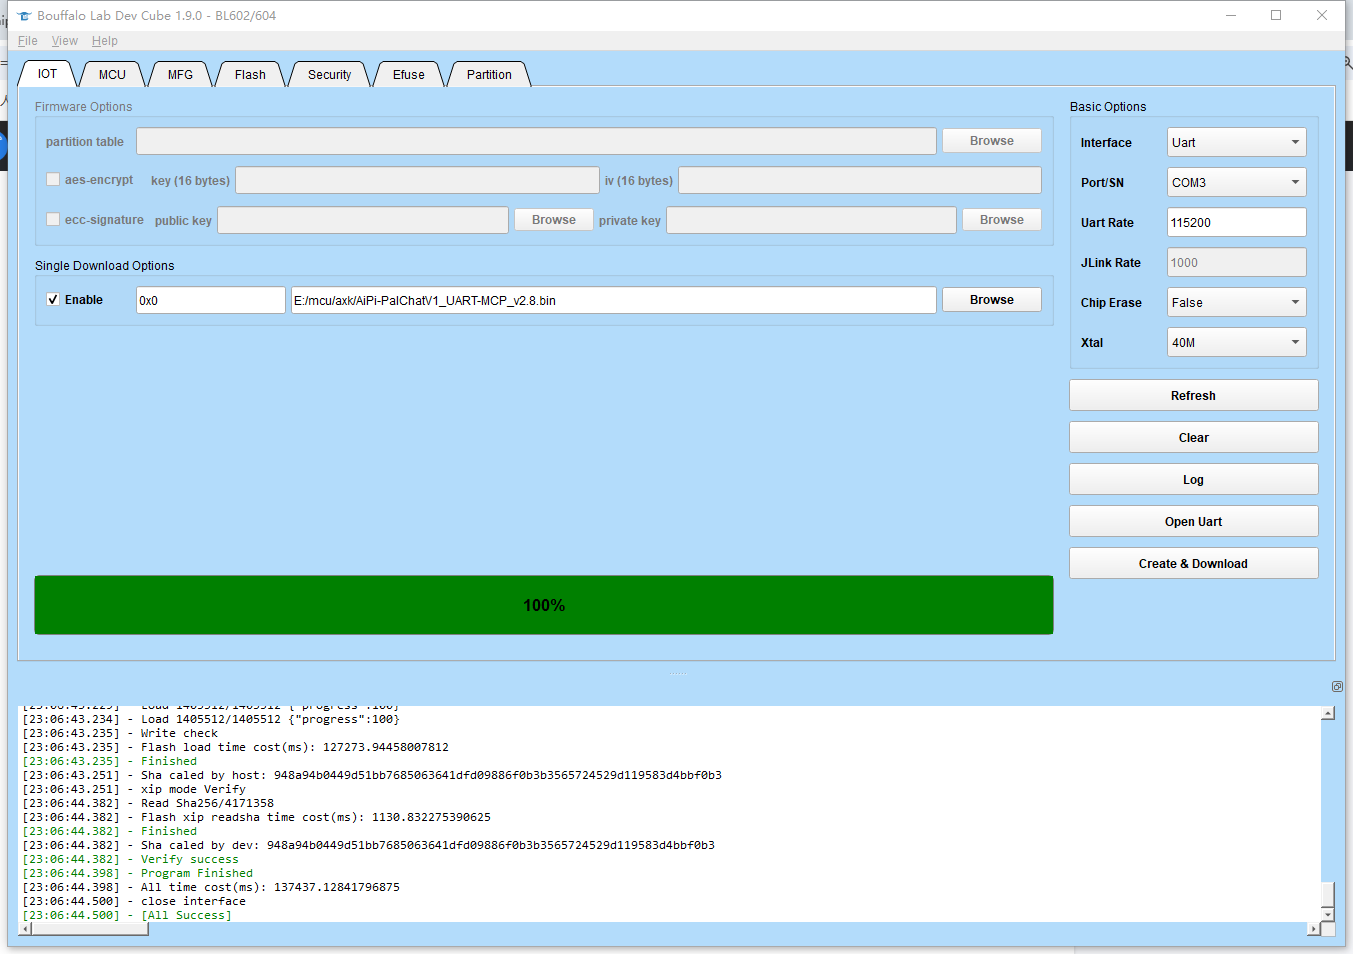Click the Bouffalo Lab app icon in title bar
This screenshot has height=954, width=1353.
click(x=25, y=16)
